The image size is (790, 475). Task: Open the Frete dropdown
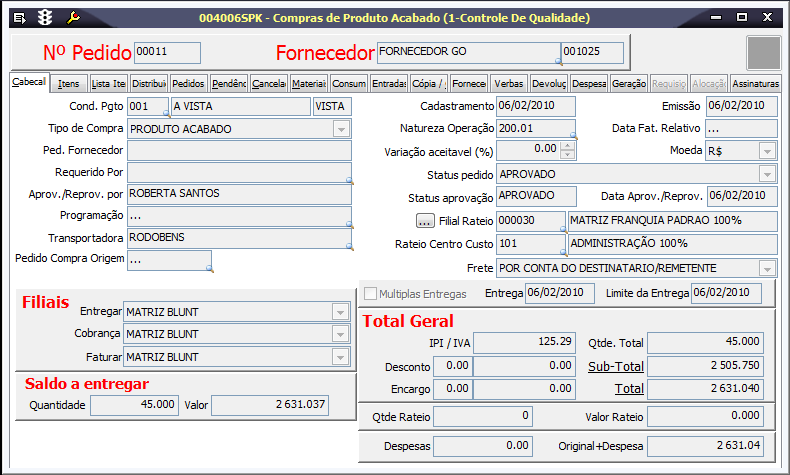click(x=767, y=268)
